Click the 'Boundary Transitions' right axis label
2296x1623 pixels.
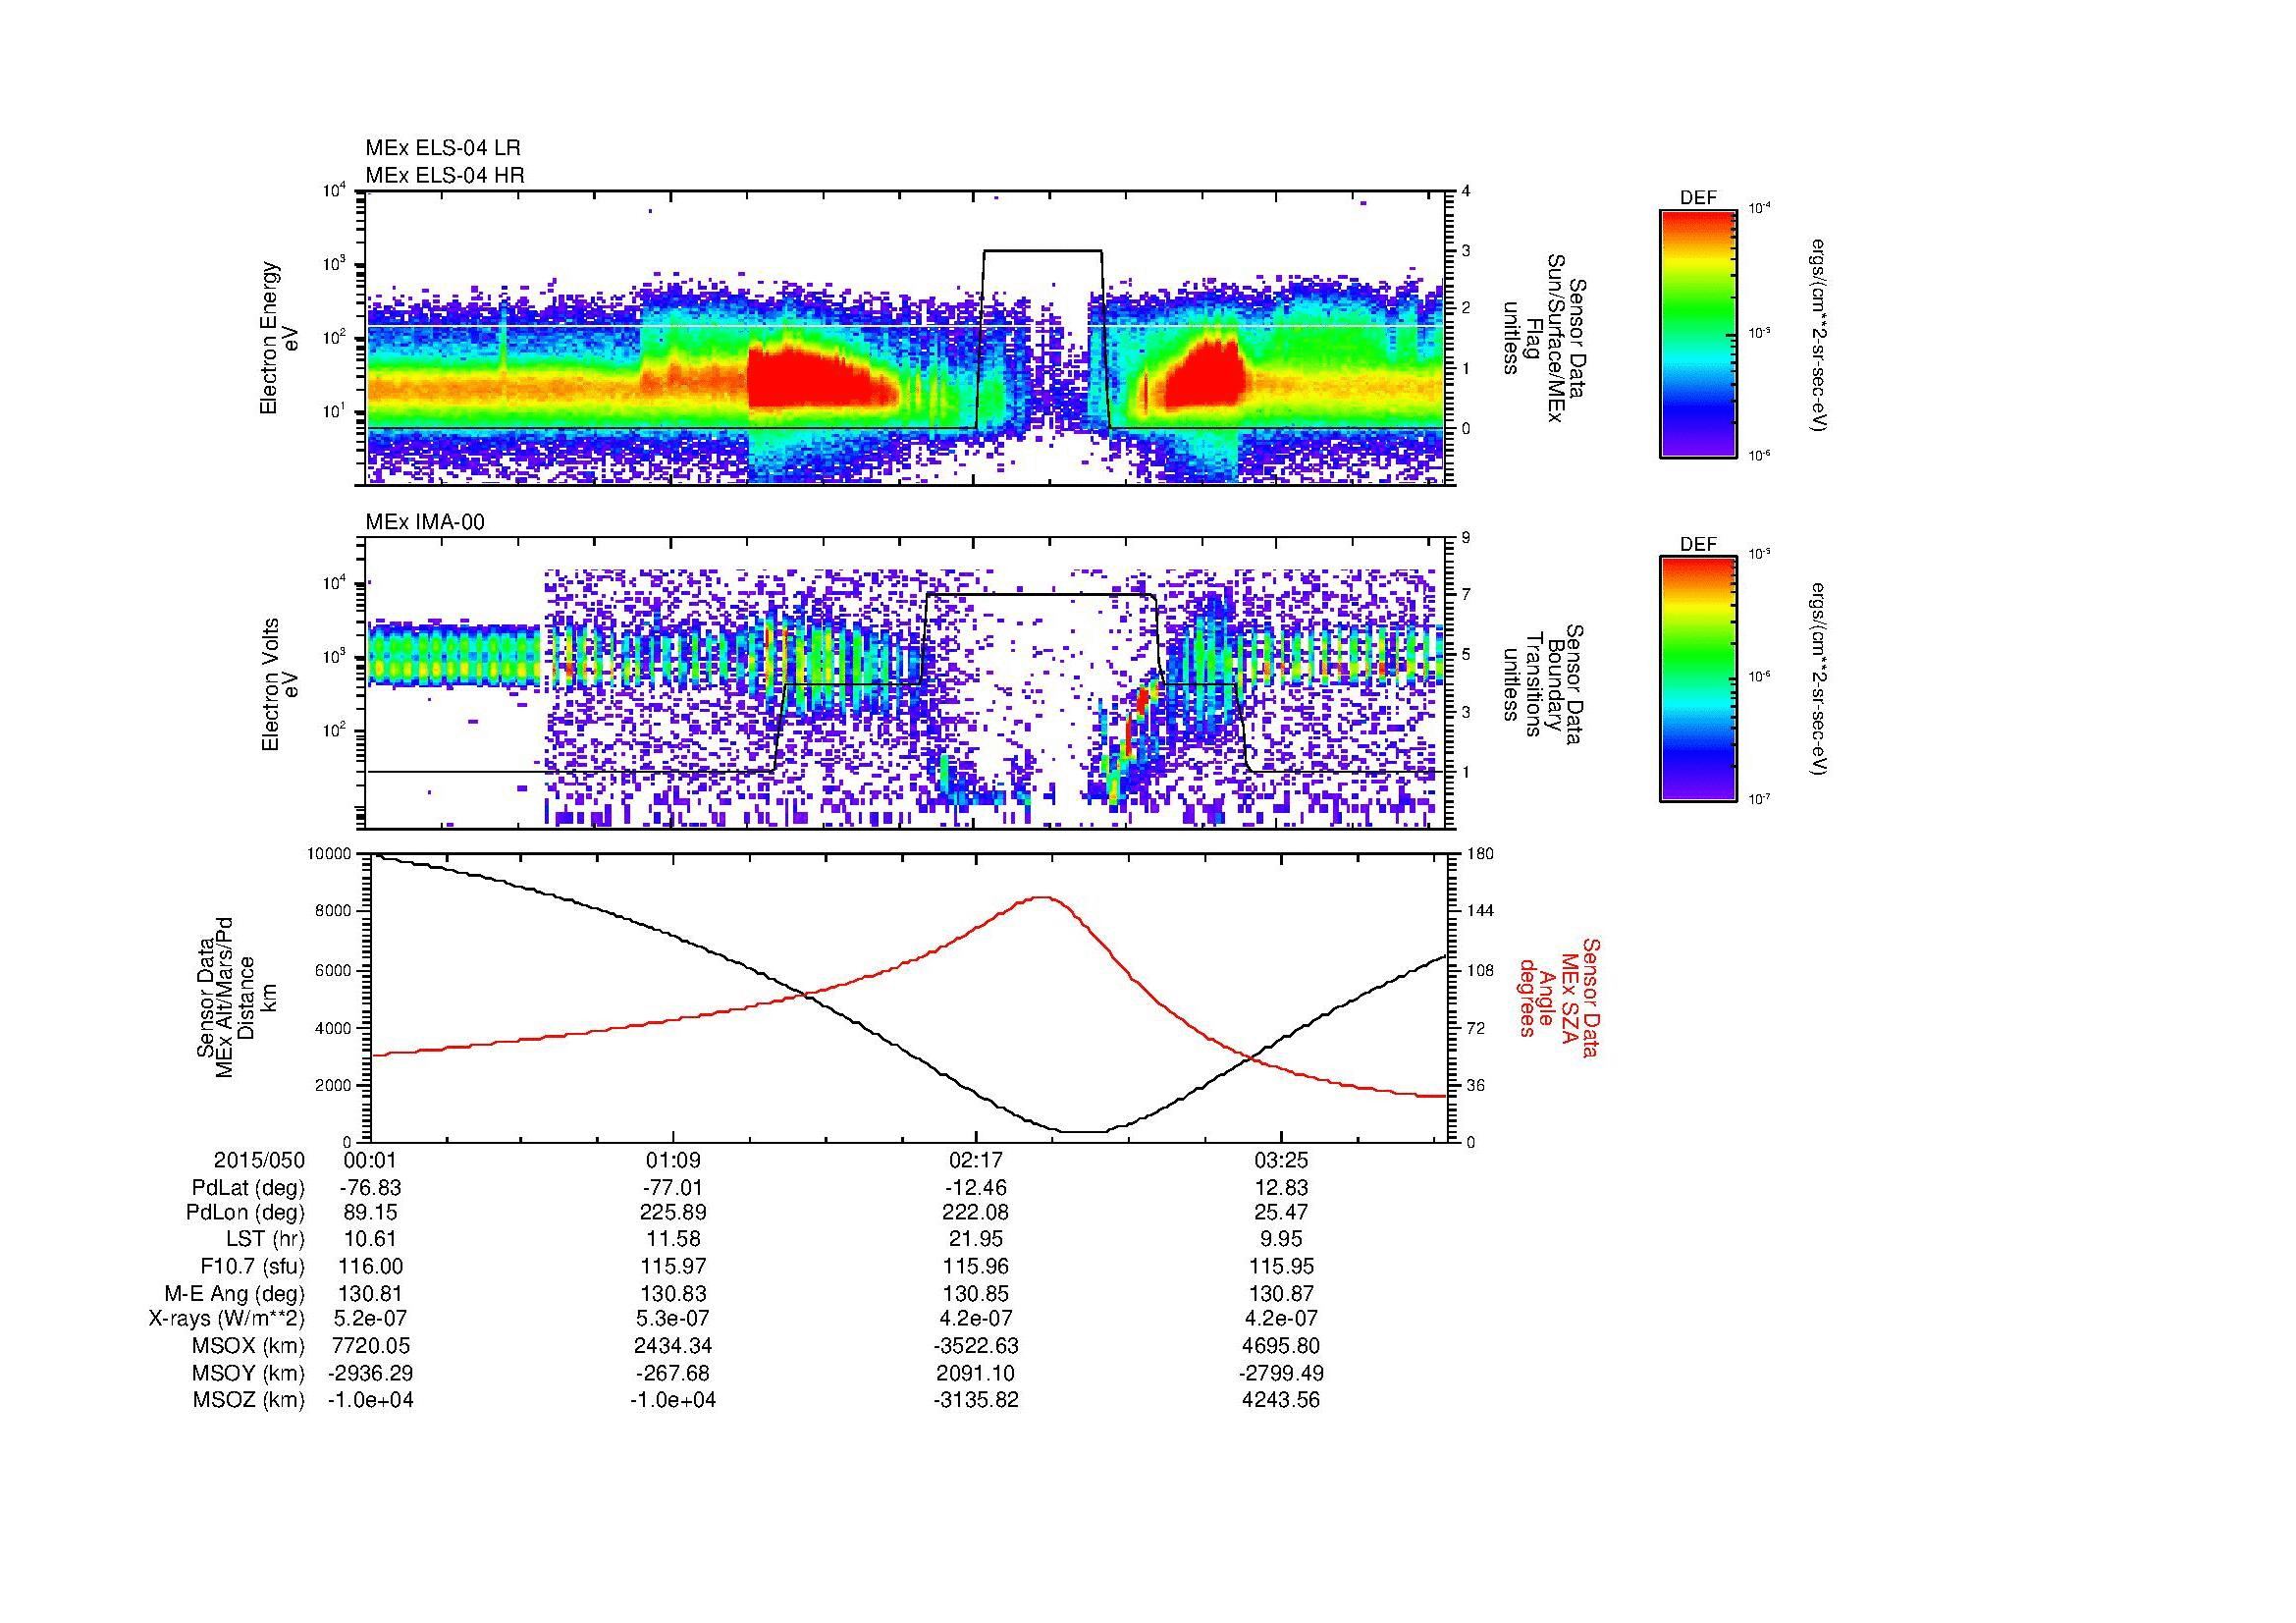pos(1544,685)
